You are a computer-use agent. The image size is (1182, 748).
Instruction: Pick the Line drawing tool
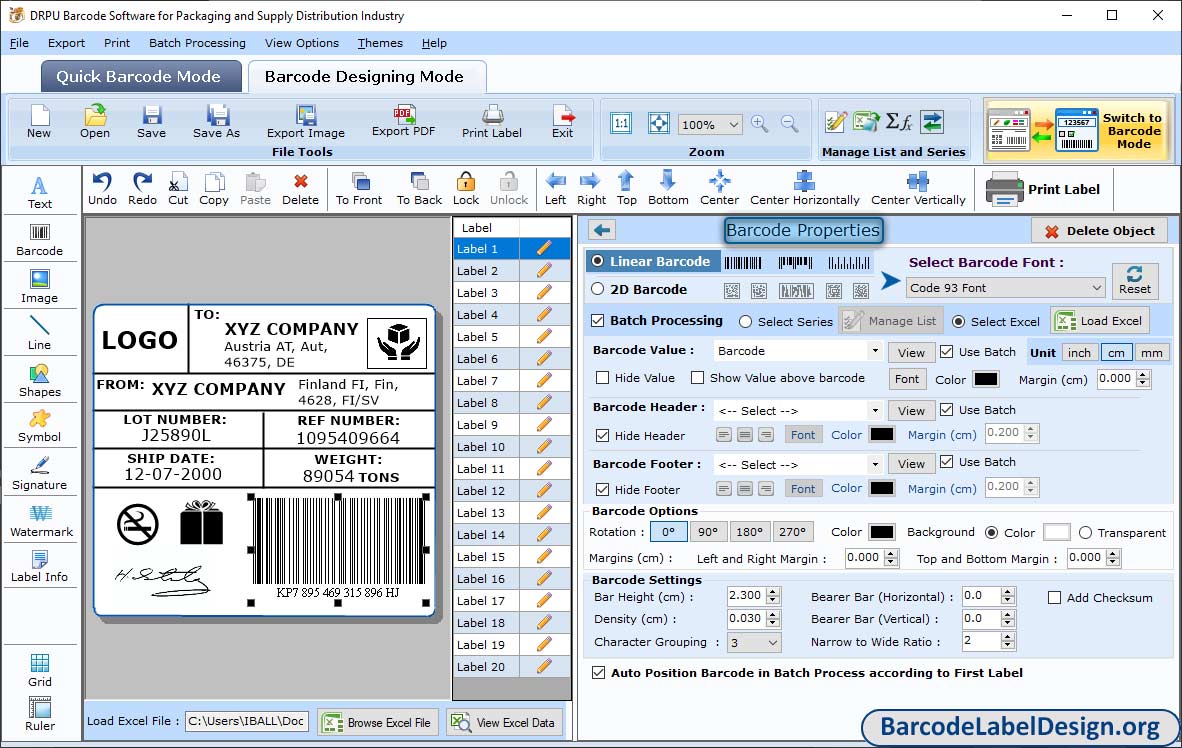tap(39, 333)
